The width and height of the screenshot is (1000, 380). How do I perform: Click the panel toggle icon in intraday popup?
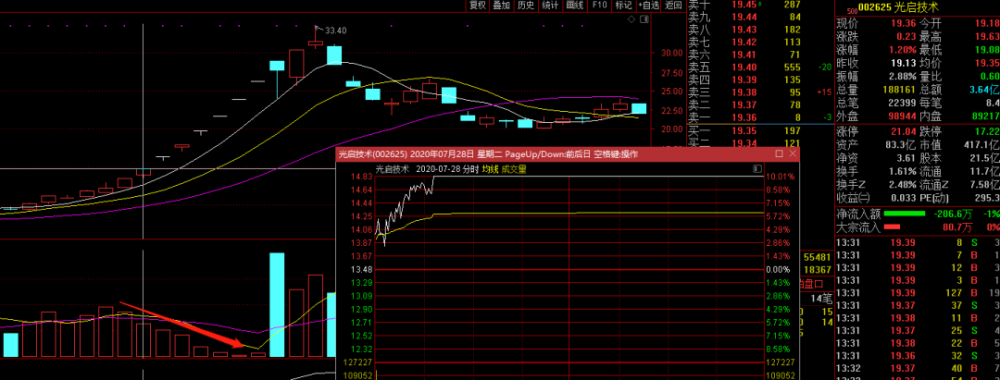pyautogui.click(x=757, y=169)
